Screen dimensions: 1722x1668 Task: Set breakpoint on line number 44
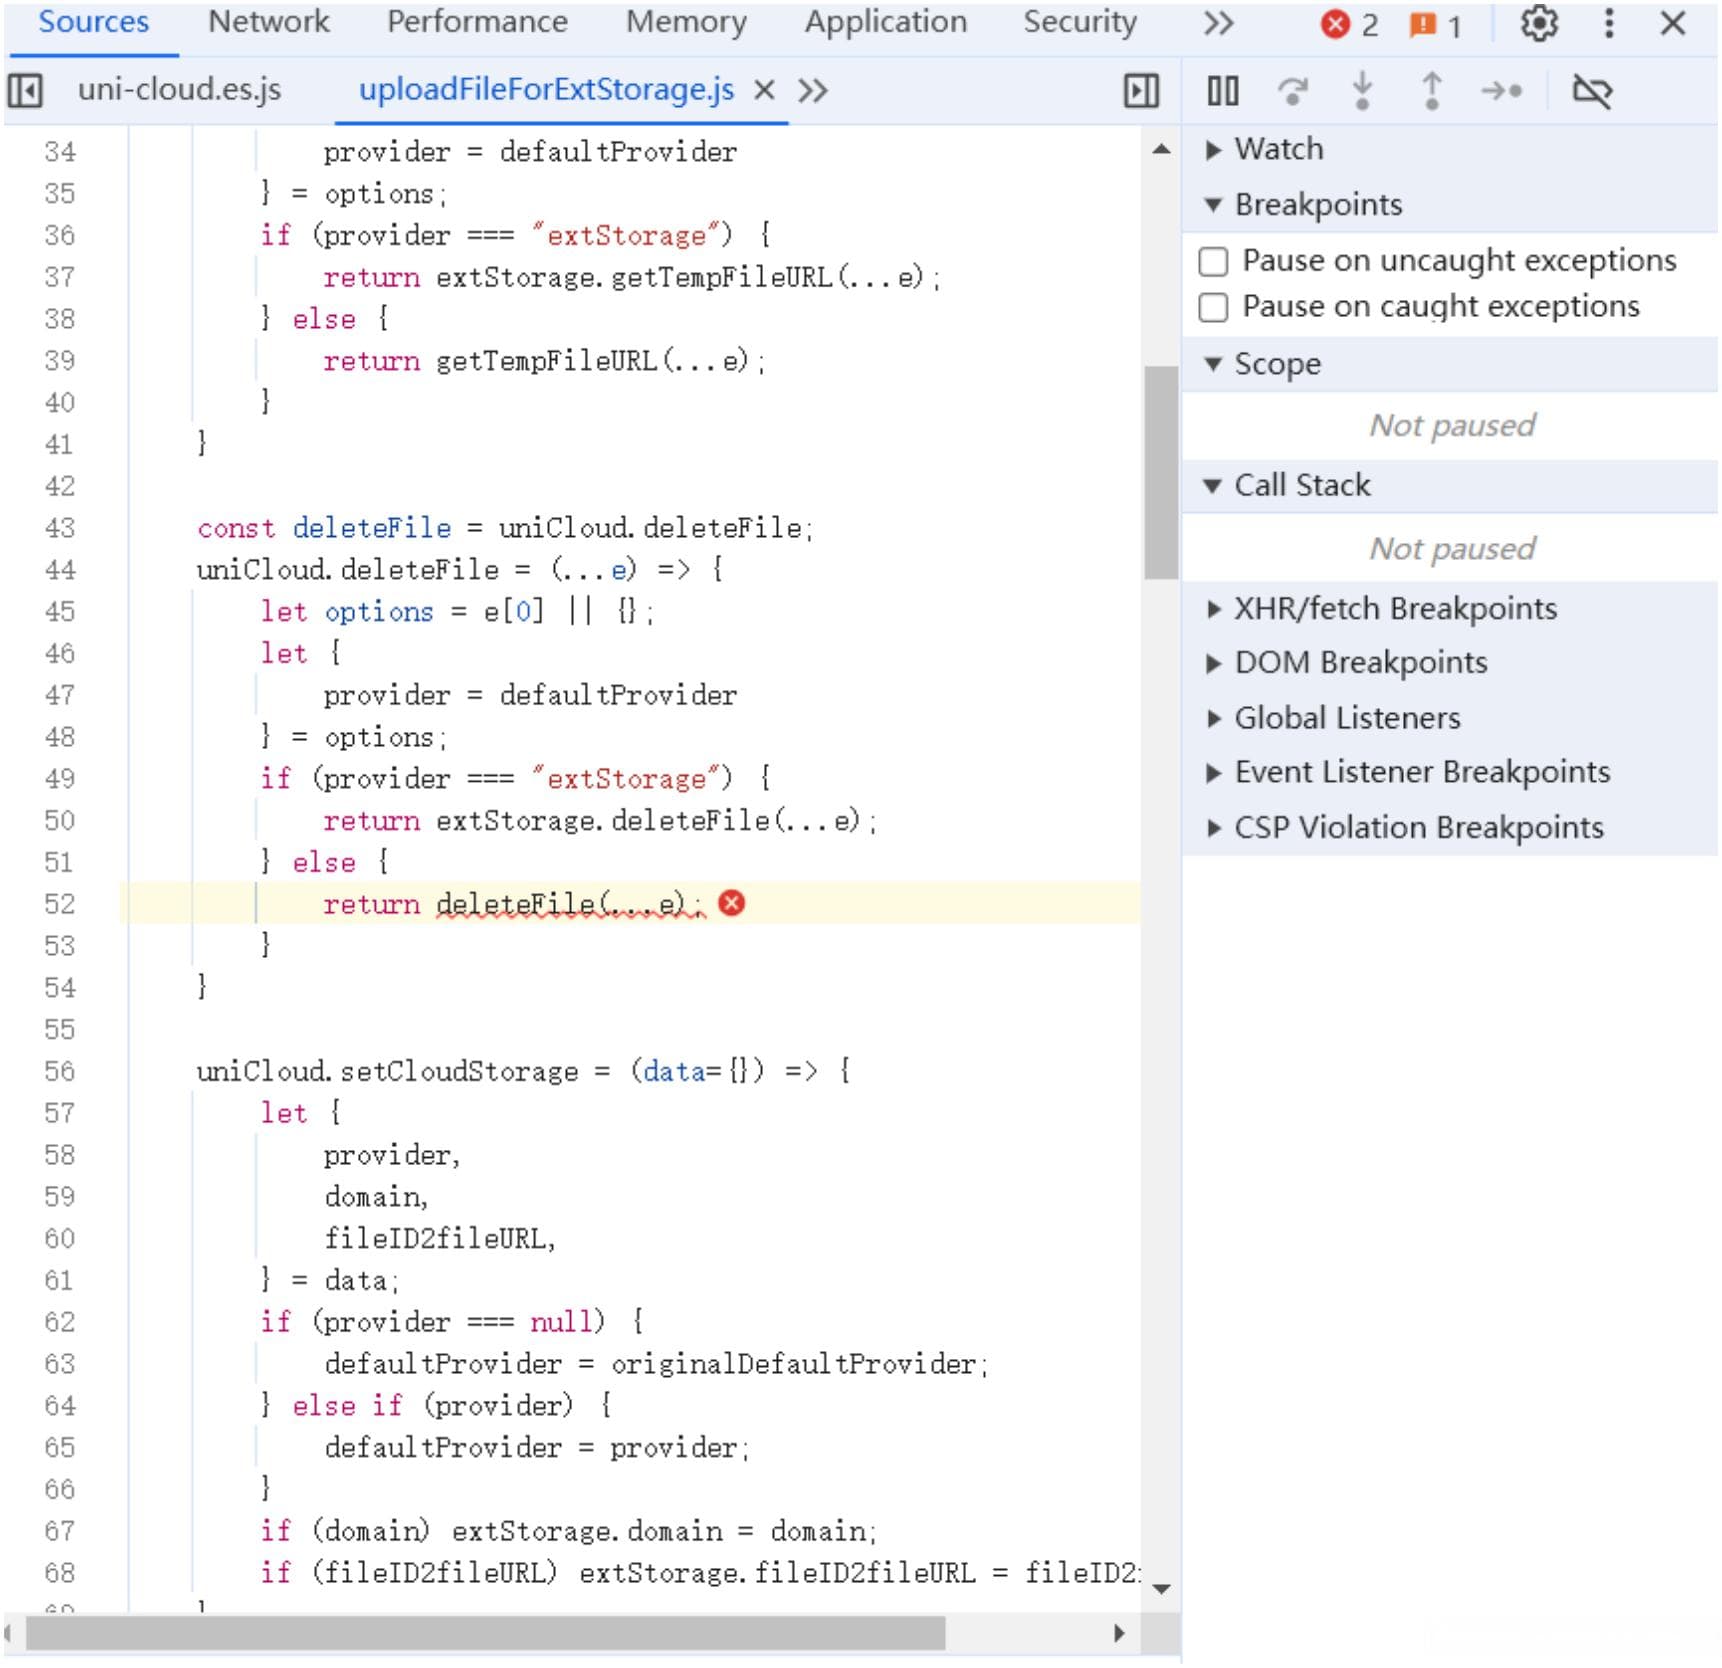click(60, 570)
